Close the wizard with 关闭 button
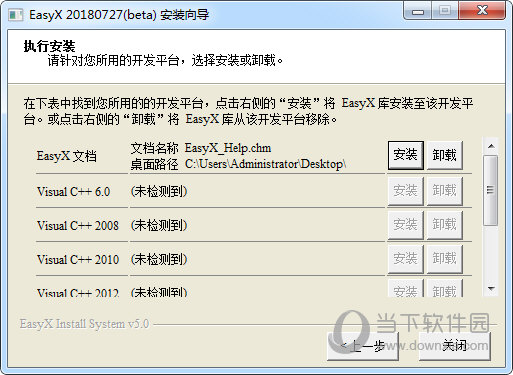 coord(455,346)
